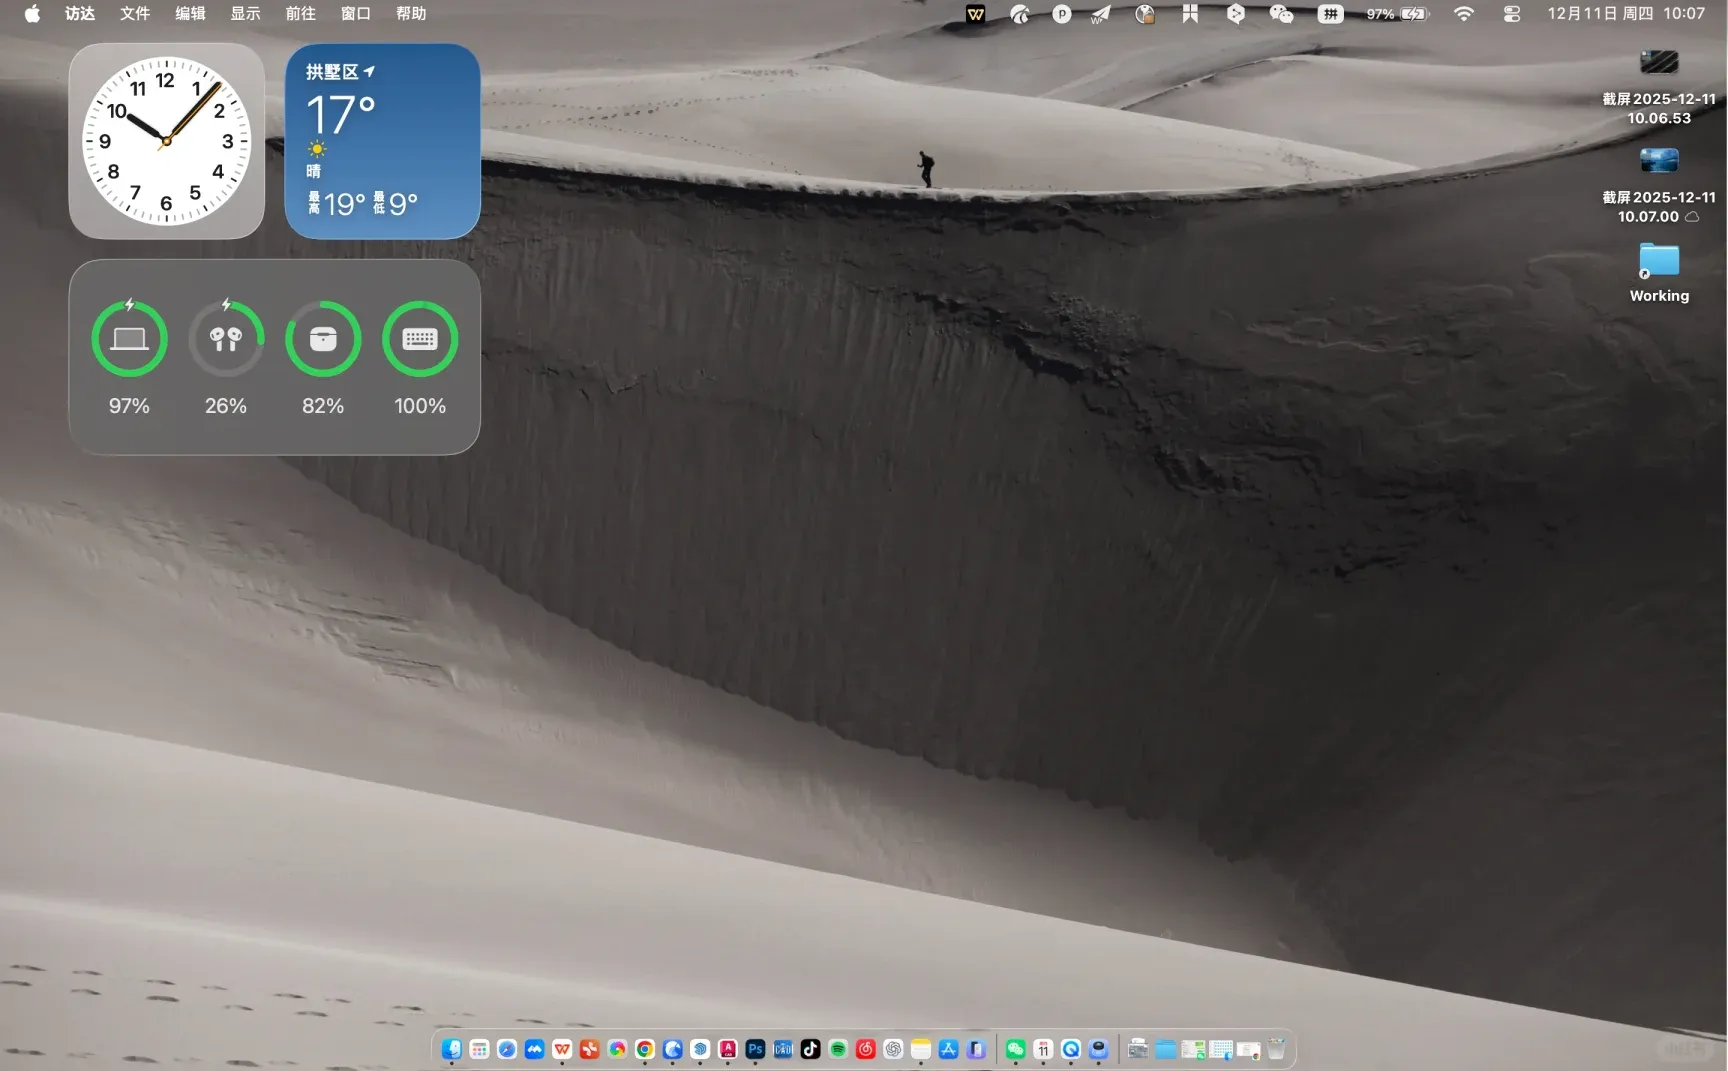Open Photoshop from the Dock
The image size is (1728, 1071).
755,1049
